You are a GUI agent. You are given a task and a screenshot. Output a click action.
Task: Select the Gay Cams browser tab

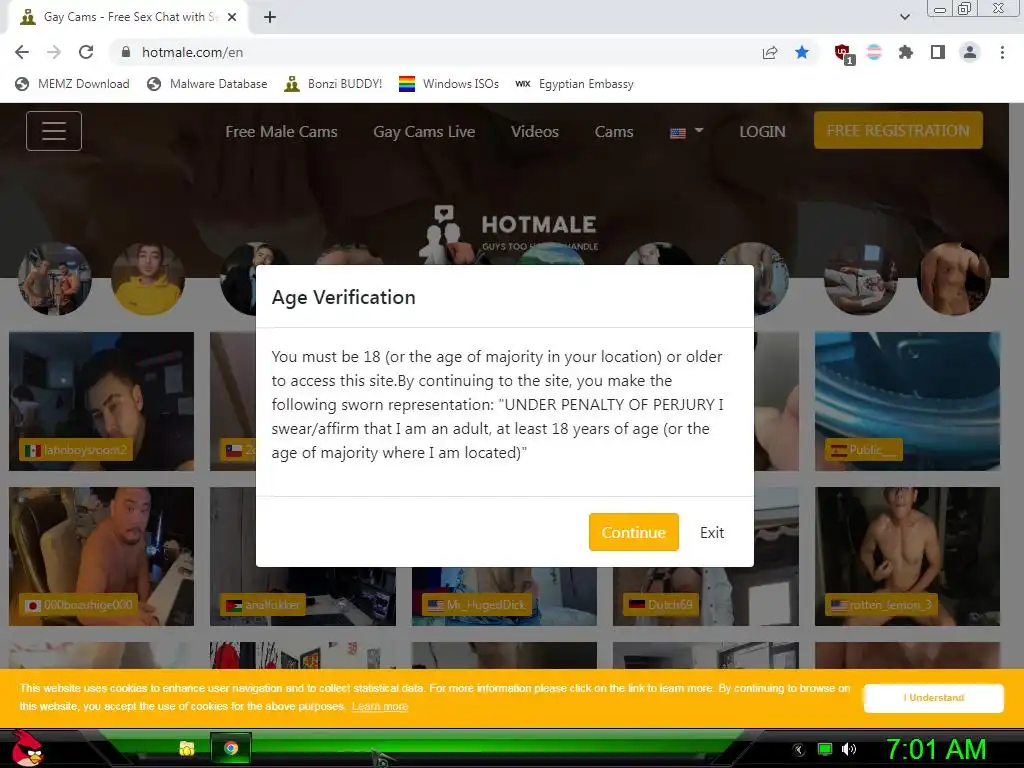(128, 17)
